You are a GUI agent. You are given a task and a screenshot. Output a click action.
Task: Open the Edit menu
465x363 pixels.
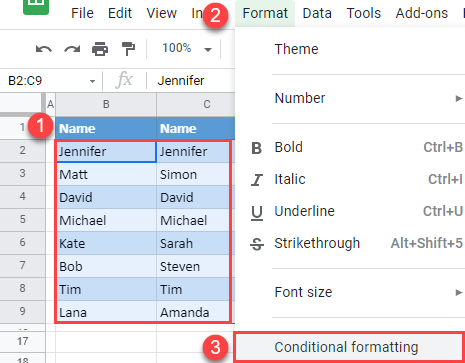point(120,13)
